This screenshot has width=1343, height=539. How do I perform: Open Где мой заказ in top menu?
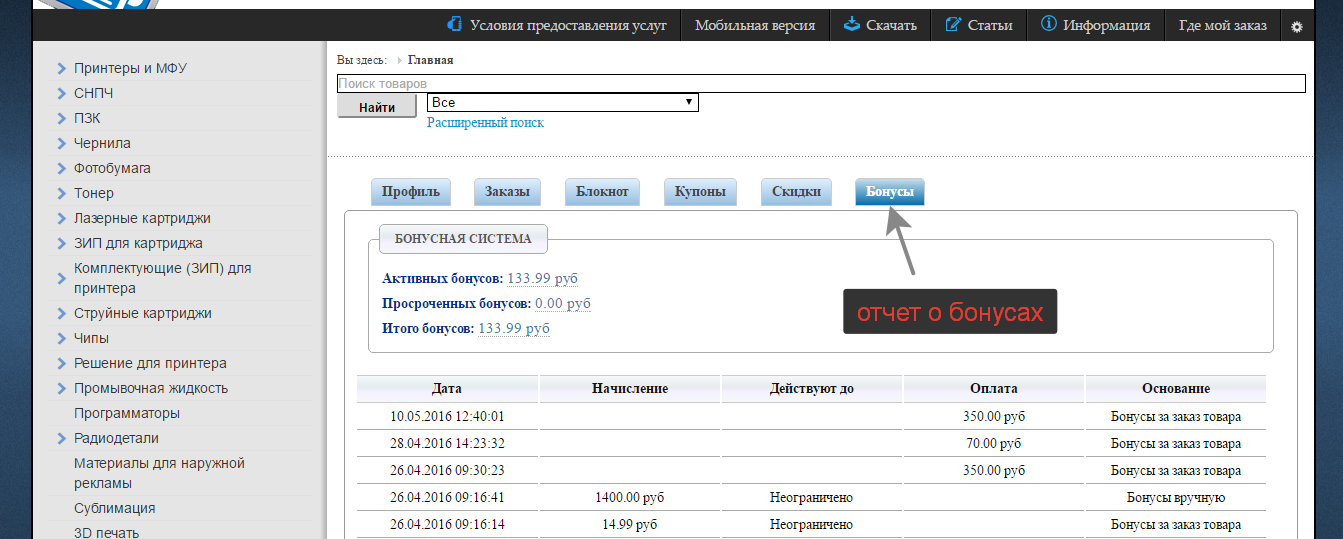coord(1222,26)
